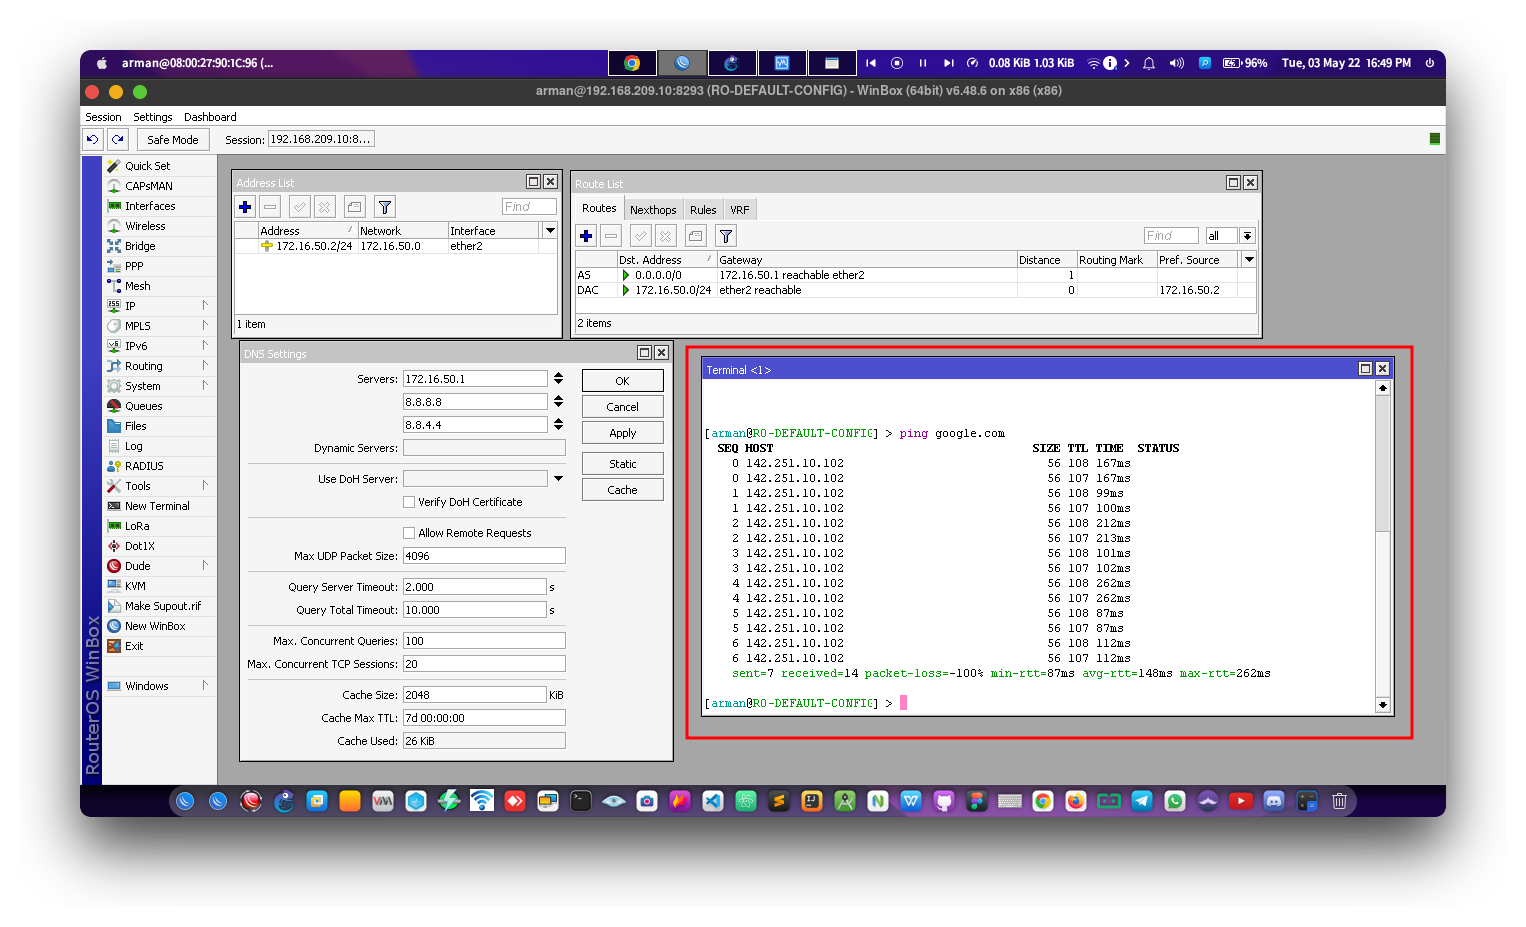This screenshot has width=1526, height=927.
Task: Apply the DNS settings
Action: click(x=622, y=432)
